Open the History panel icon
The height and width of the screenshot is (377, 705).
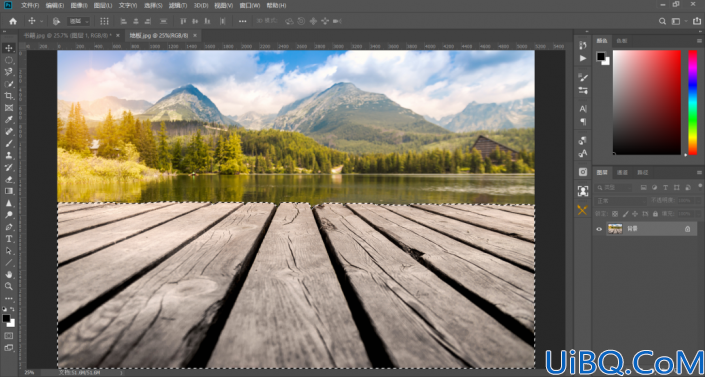(583, 45)
